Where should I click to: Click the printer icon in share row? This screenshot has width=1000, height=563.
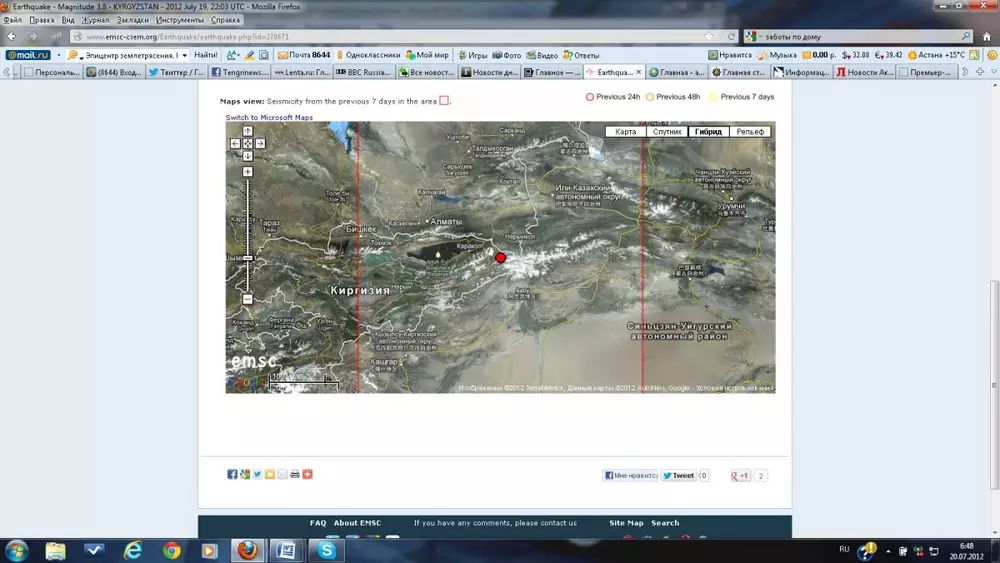(x=295, y=474)
